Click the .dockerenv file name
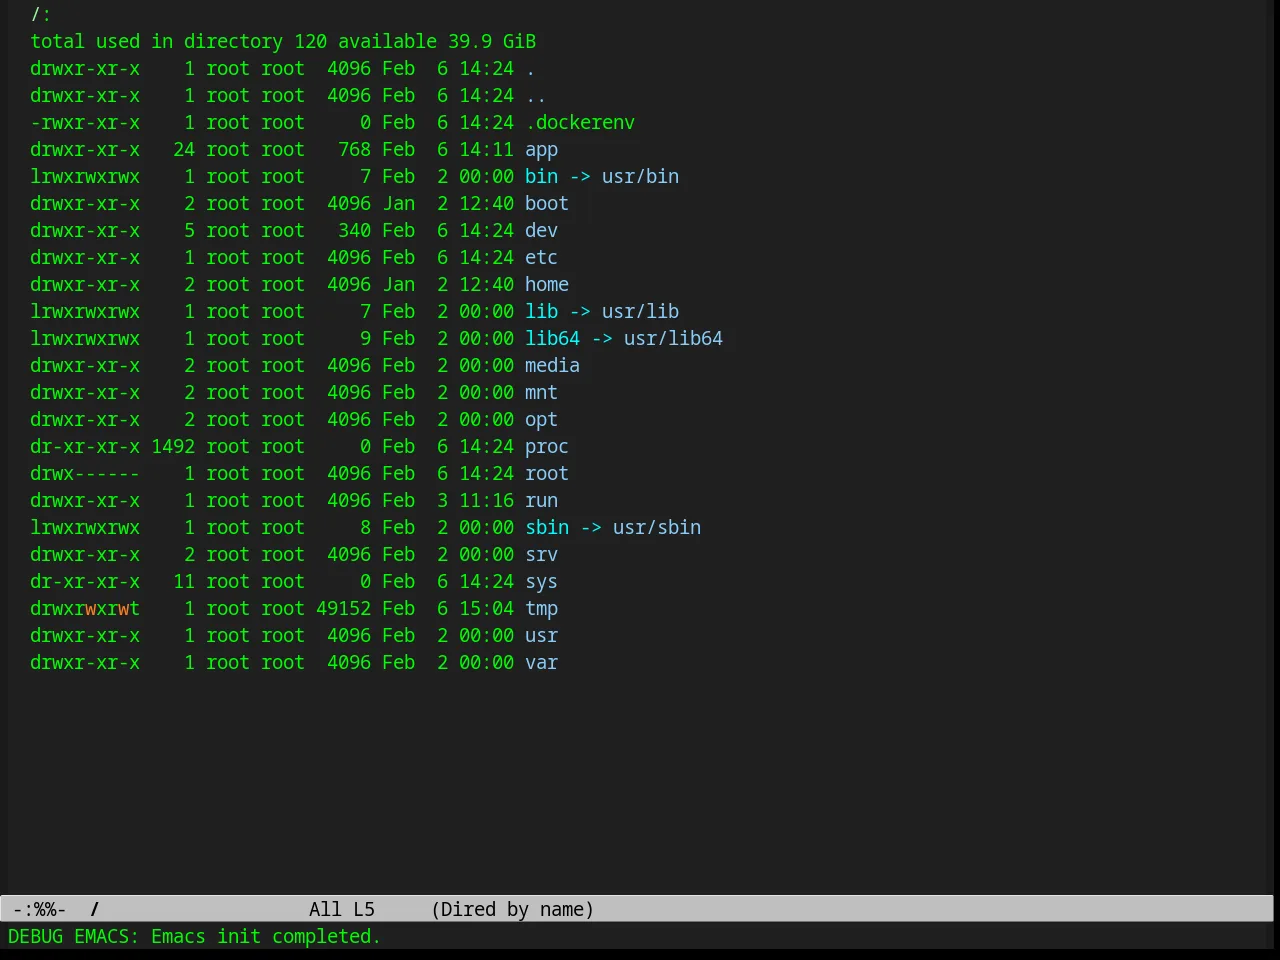Viewport: 1280px width, 960px height. tap(580, 123)
